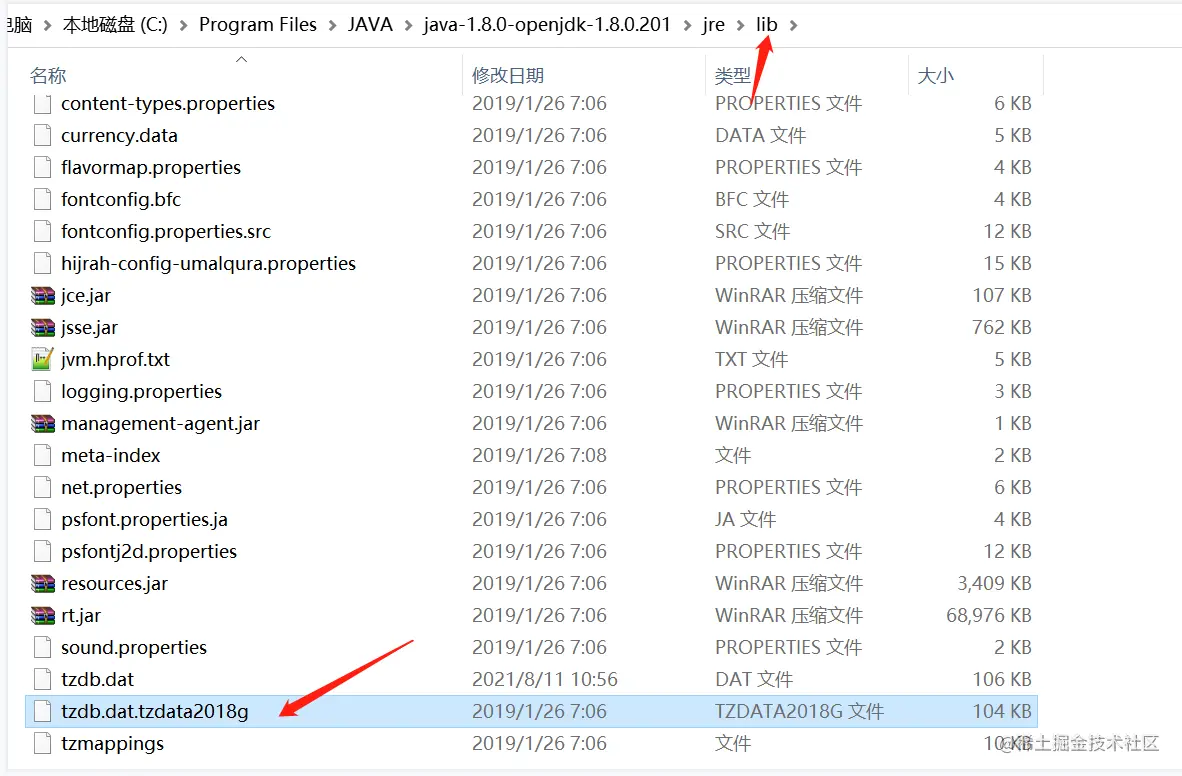1182x776 pixels.
Task: Navigate to Program Files breadcrumb
Action: pyautogui.click(x=258, y=25)
